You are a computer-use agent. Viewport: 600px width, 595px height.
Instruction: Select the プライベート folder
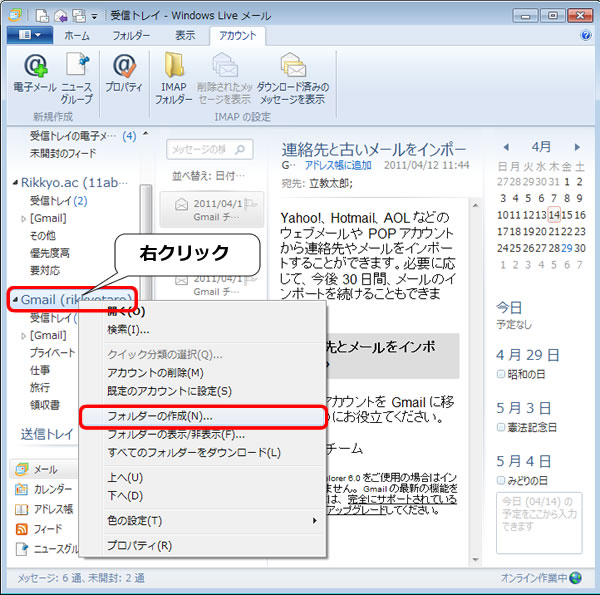(x=52, y=352)
